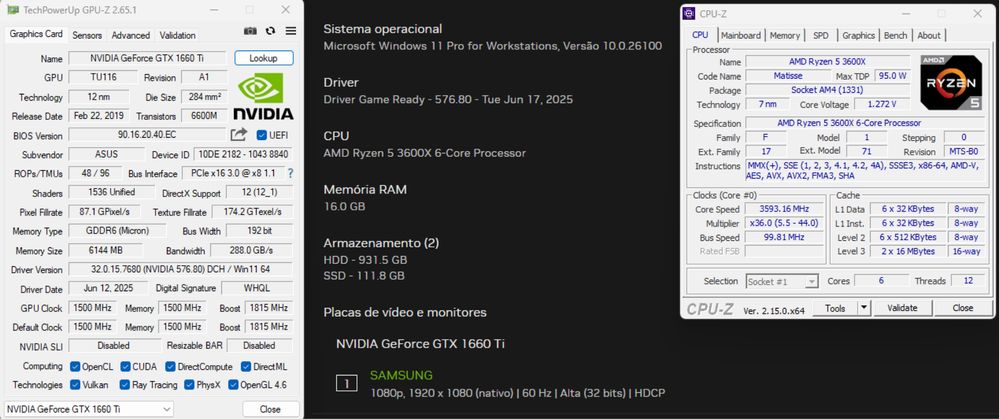Click the Bus Speed value 99.81 MHz
The image size is (999, 419).
pyautogui.click(x=784, y=238)
